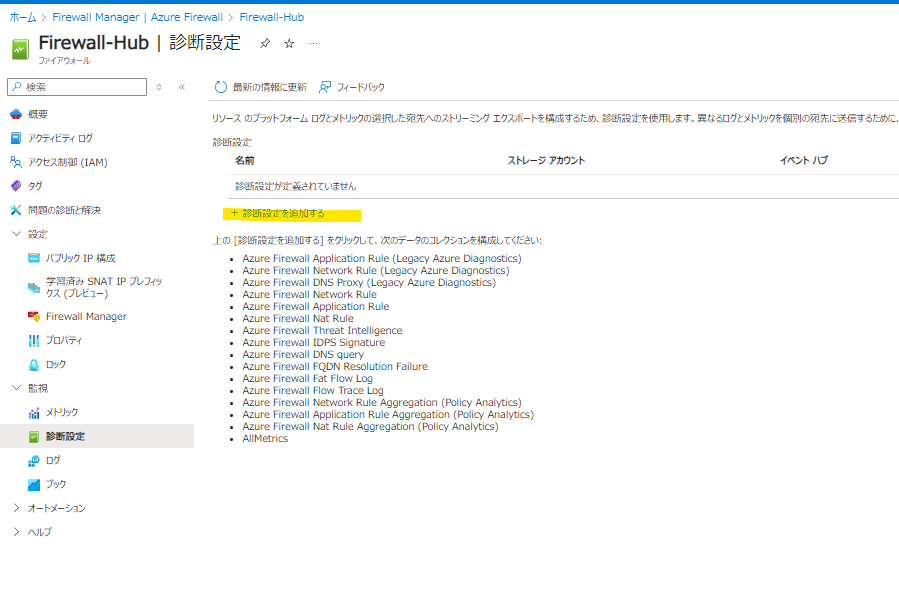Click the ブック workbook icon

tap(34, 484)
